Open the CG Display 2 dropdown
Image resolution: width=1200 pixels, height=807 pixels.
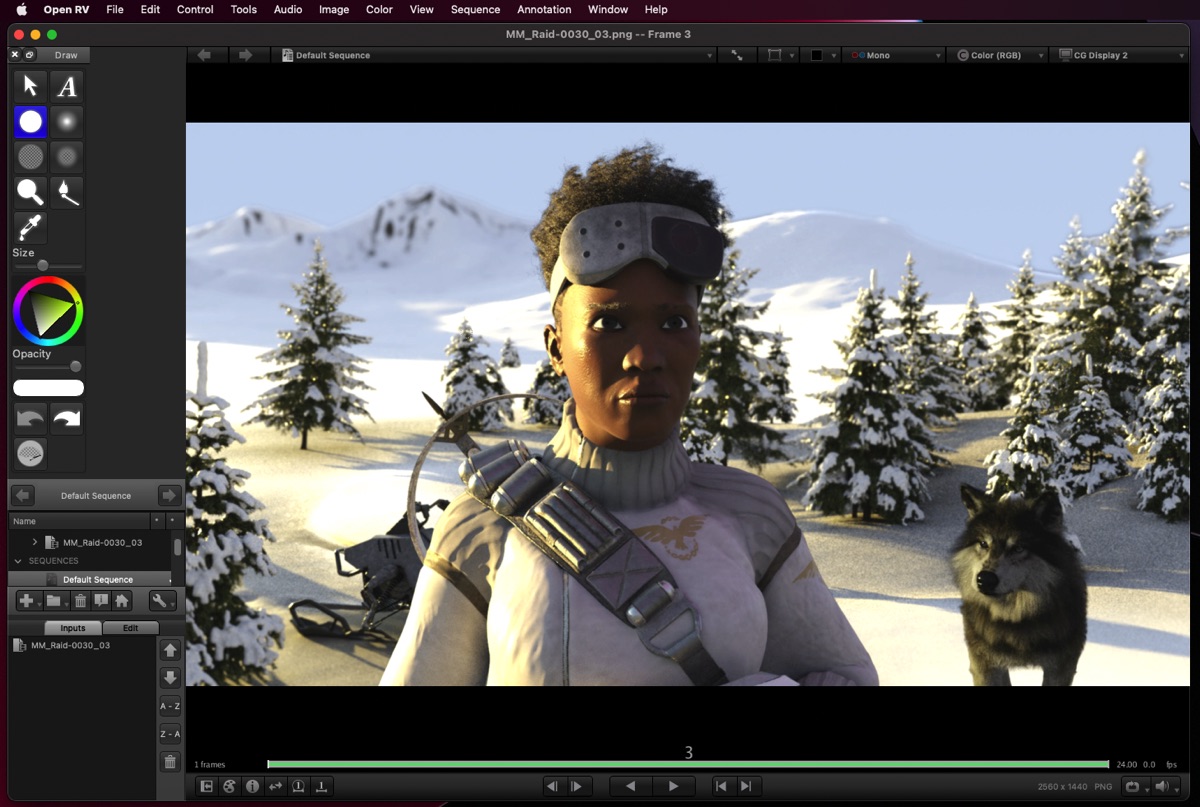point(1120,55)
